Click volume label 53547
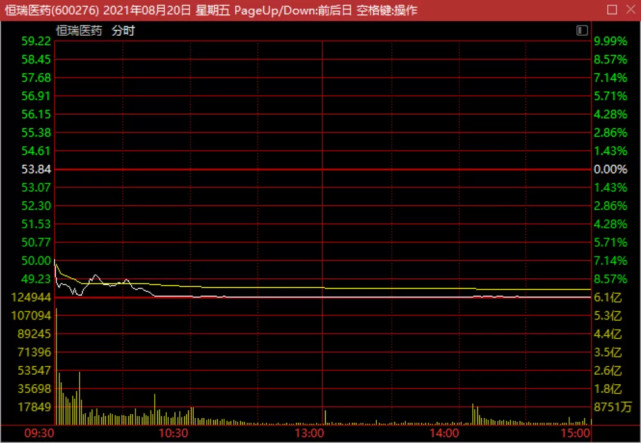This screenshot has width=641, height=443. coord(34,371)
